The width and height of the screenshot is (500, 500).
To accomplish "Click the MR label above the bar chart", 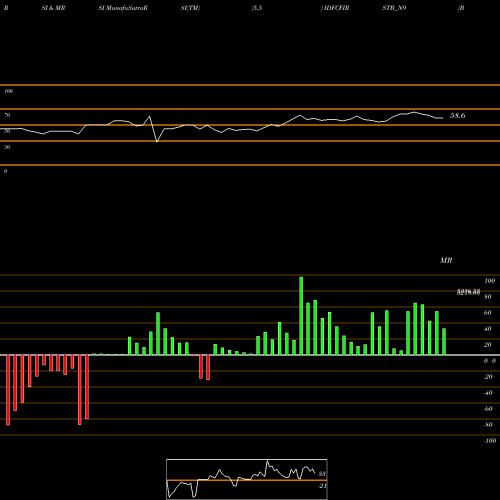I will click(x=446, y=260).
